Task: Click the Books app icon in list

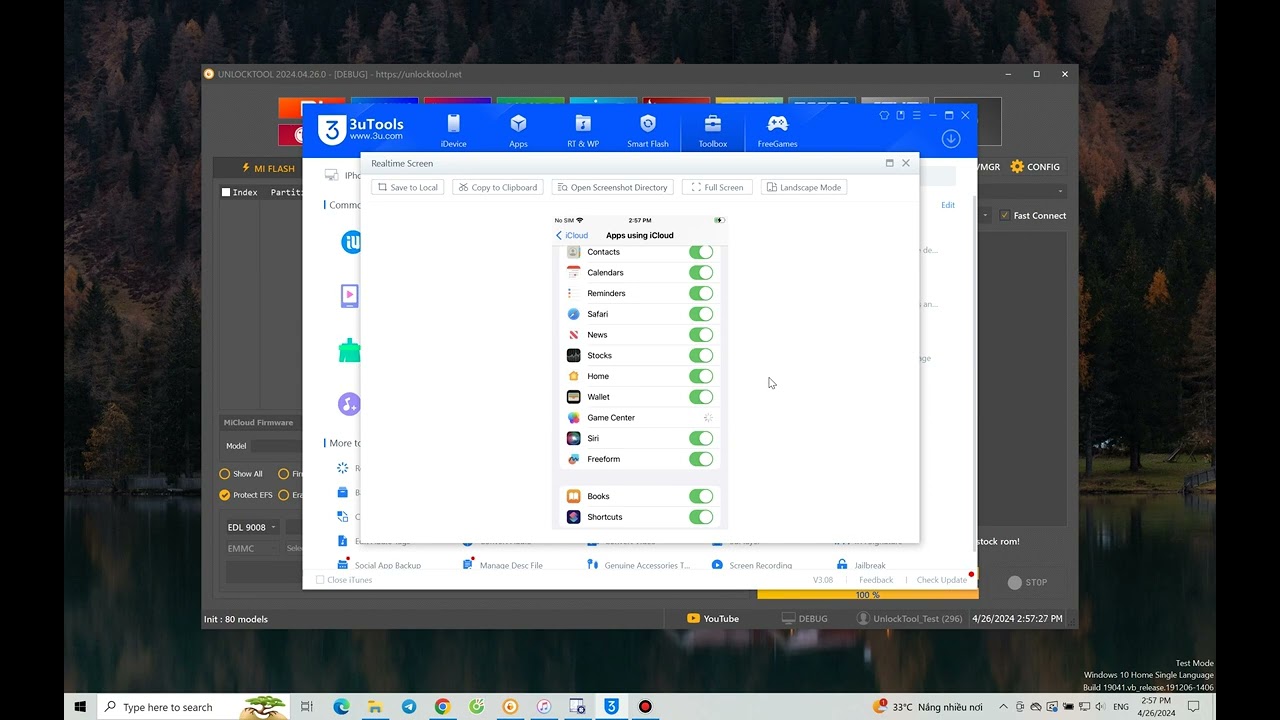Action: coord(574,496)
